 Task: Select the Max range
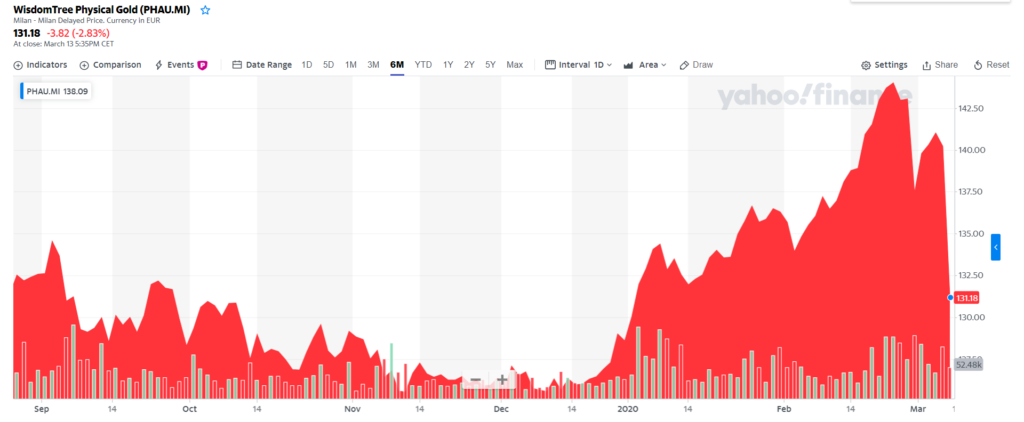[515, 65]
